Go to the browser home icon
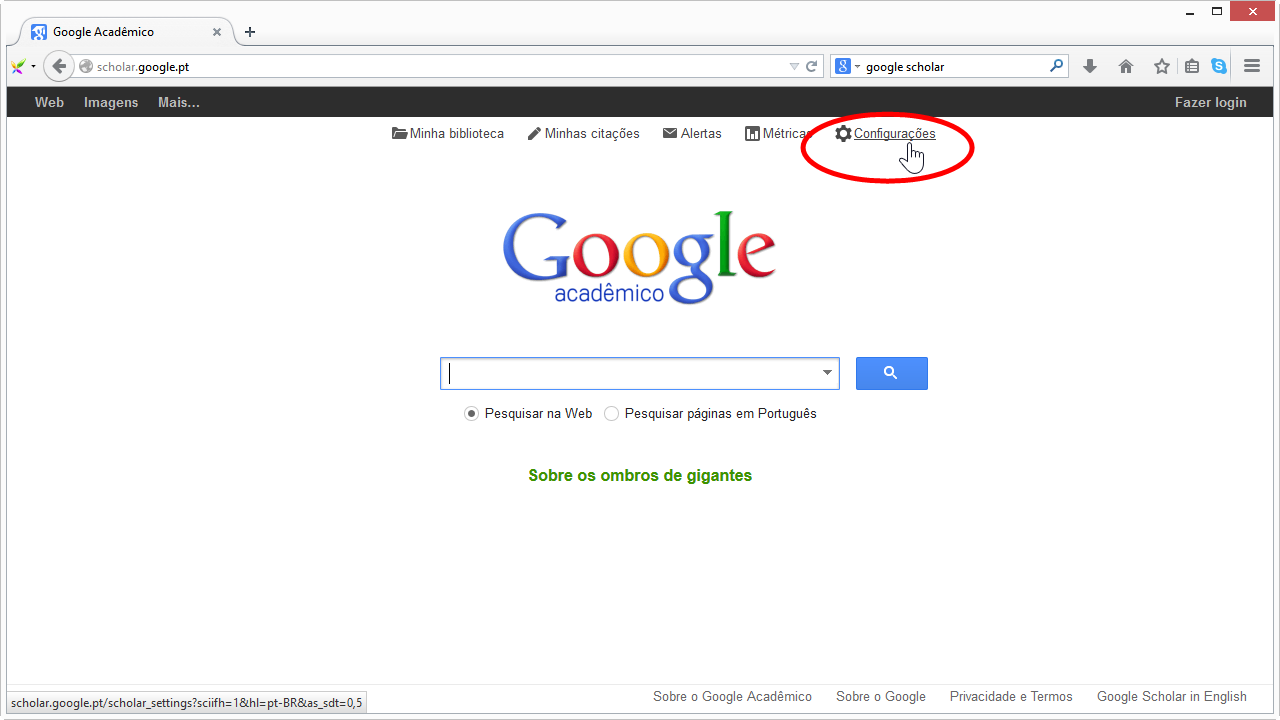Image resolution: width=1280 pixels, height=720 pixels. (x=1126, y=67)
